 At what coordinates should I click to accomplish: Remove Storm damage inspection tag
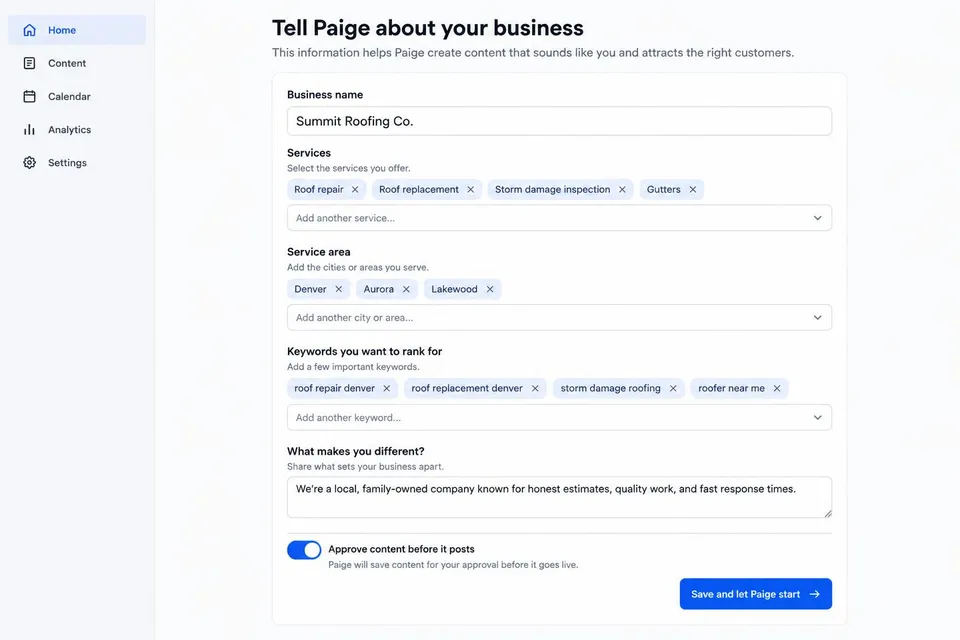tap(622, 189)
